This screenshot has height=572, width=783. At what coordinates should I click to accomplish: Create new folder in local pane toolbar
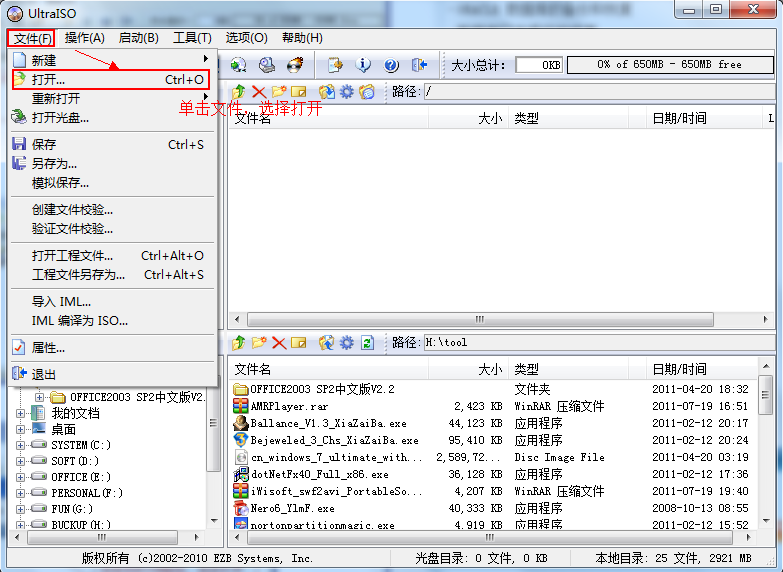259,343
